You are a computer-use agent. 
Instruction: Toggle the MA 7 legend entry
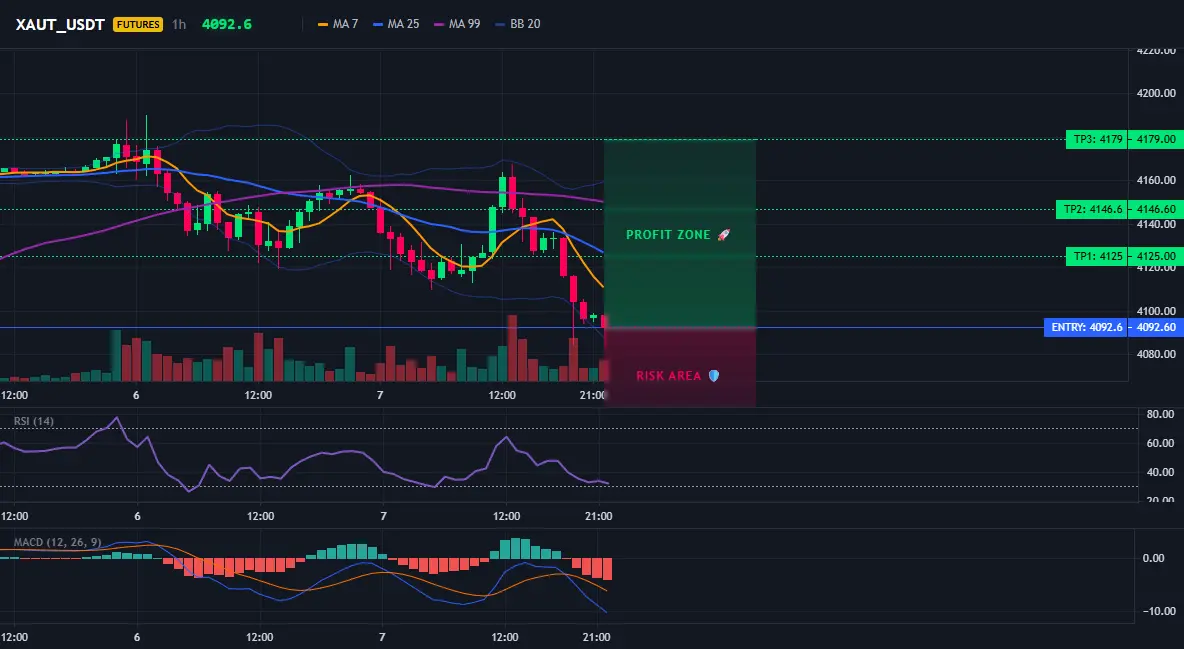[x=338, y=24]
